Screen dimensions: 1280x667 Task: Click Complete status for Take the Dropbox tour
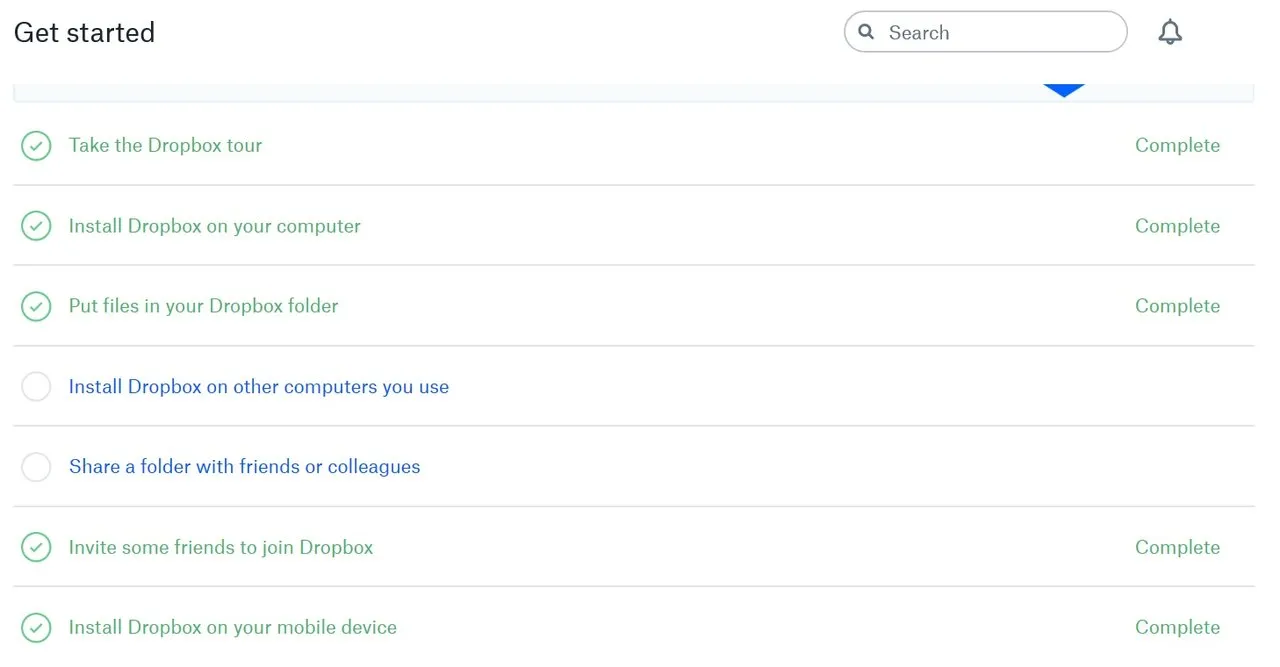(x=1177, y=146)
